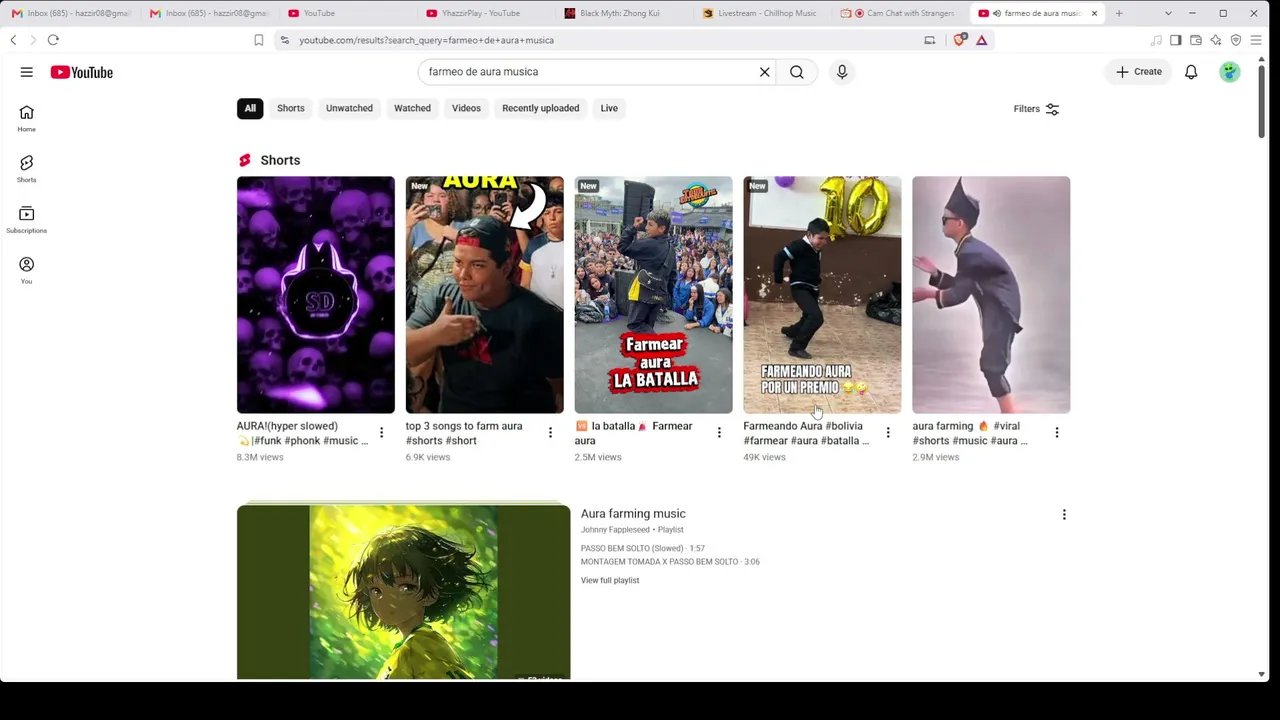Select the All filter chip

pos(250,108)
